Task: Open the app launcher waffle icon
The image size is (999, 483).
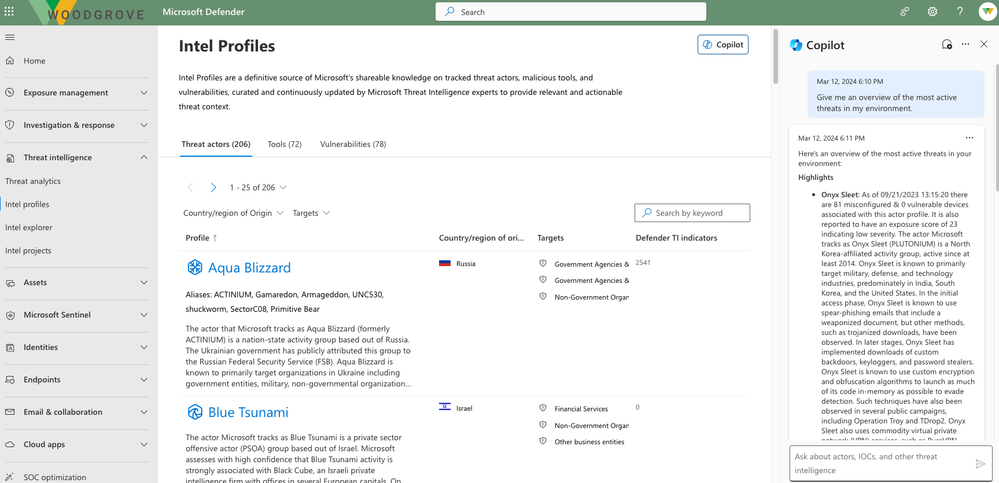Action: coord(10,11)
